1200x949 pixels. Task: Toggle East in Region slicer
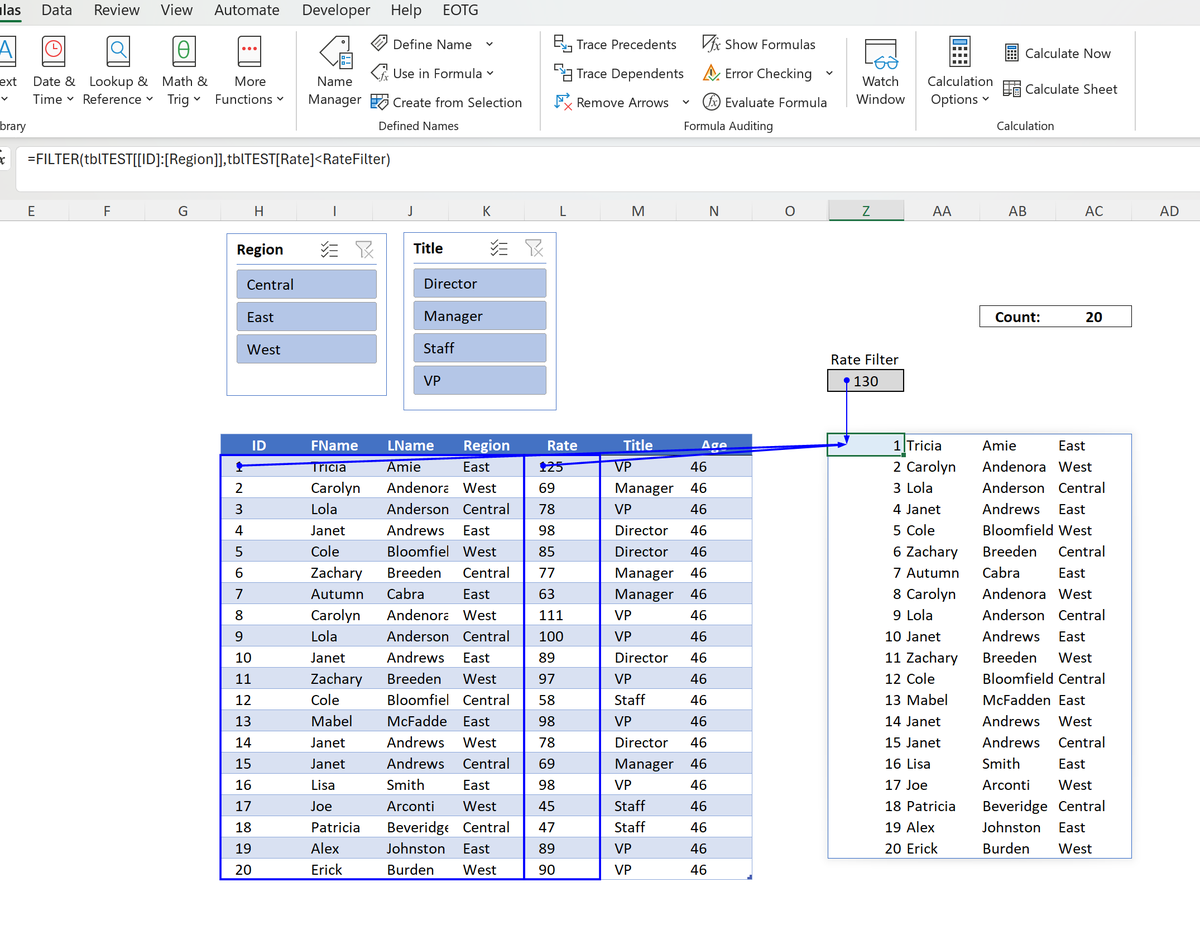click(x=306, y=317)
